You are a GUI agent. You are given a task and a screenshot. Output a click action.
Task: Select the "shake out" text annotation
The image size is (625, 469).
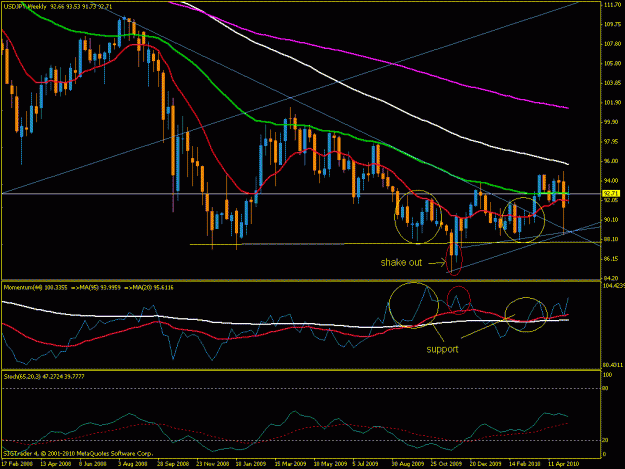click(401, 263)
